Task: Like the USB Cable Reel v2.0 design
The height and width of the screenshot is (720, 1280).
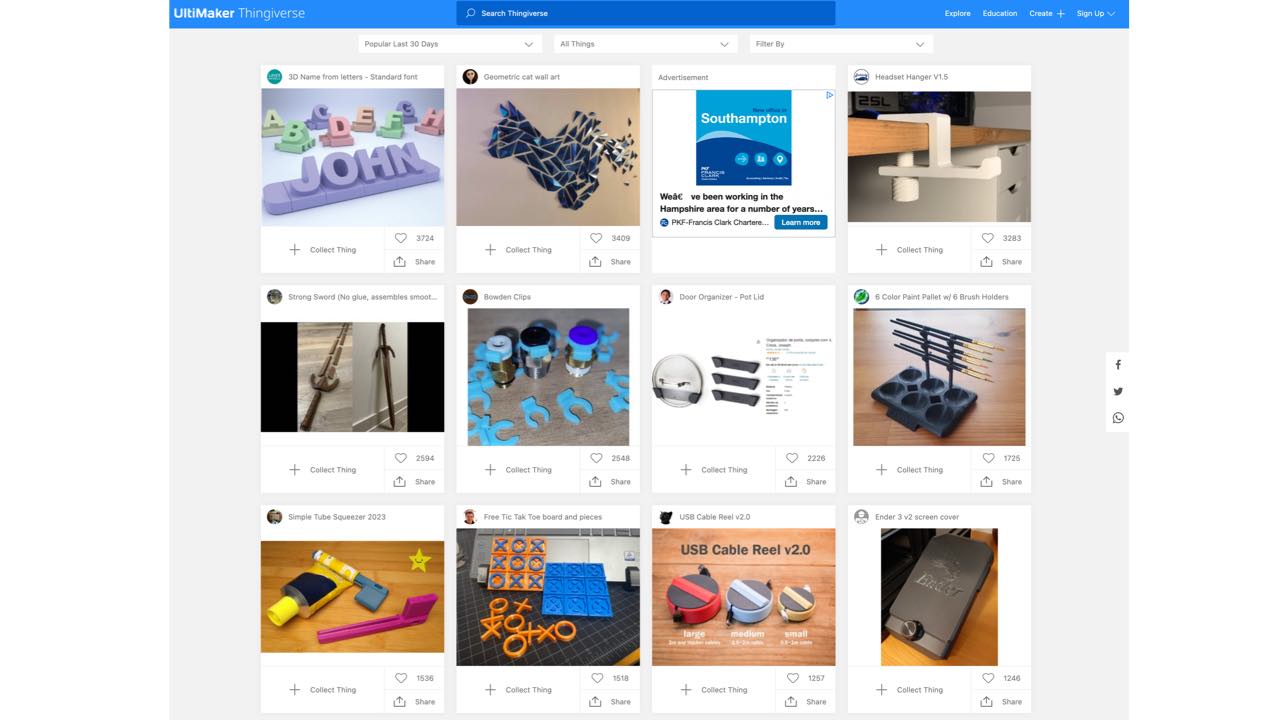Action: (x=792, y=677)
